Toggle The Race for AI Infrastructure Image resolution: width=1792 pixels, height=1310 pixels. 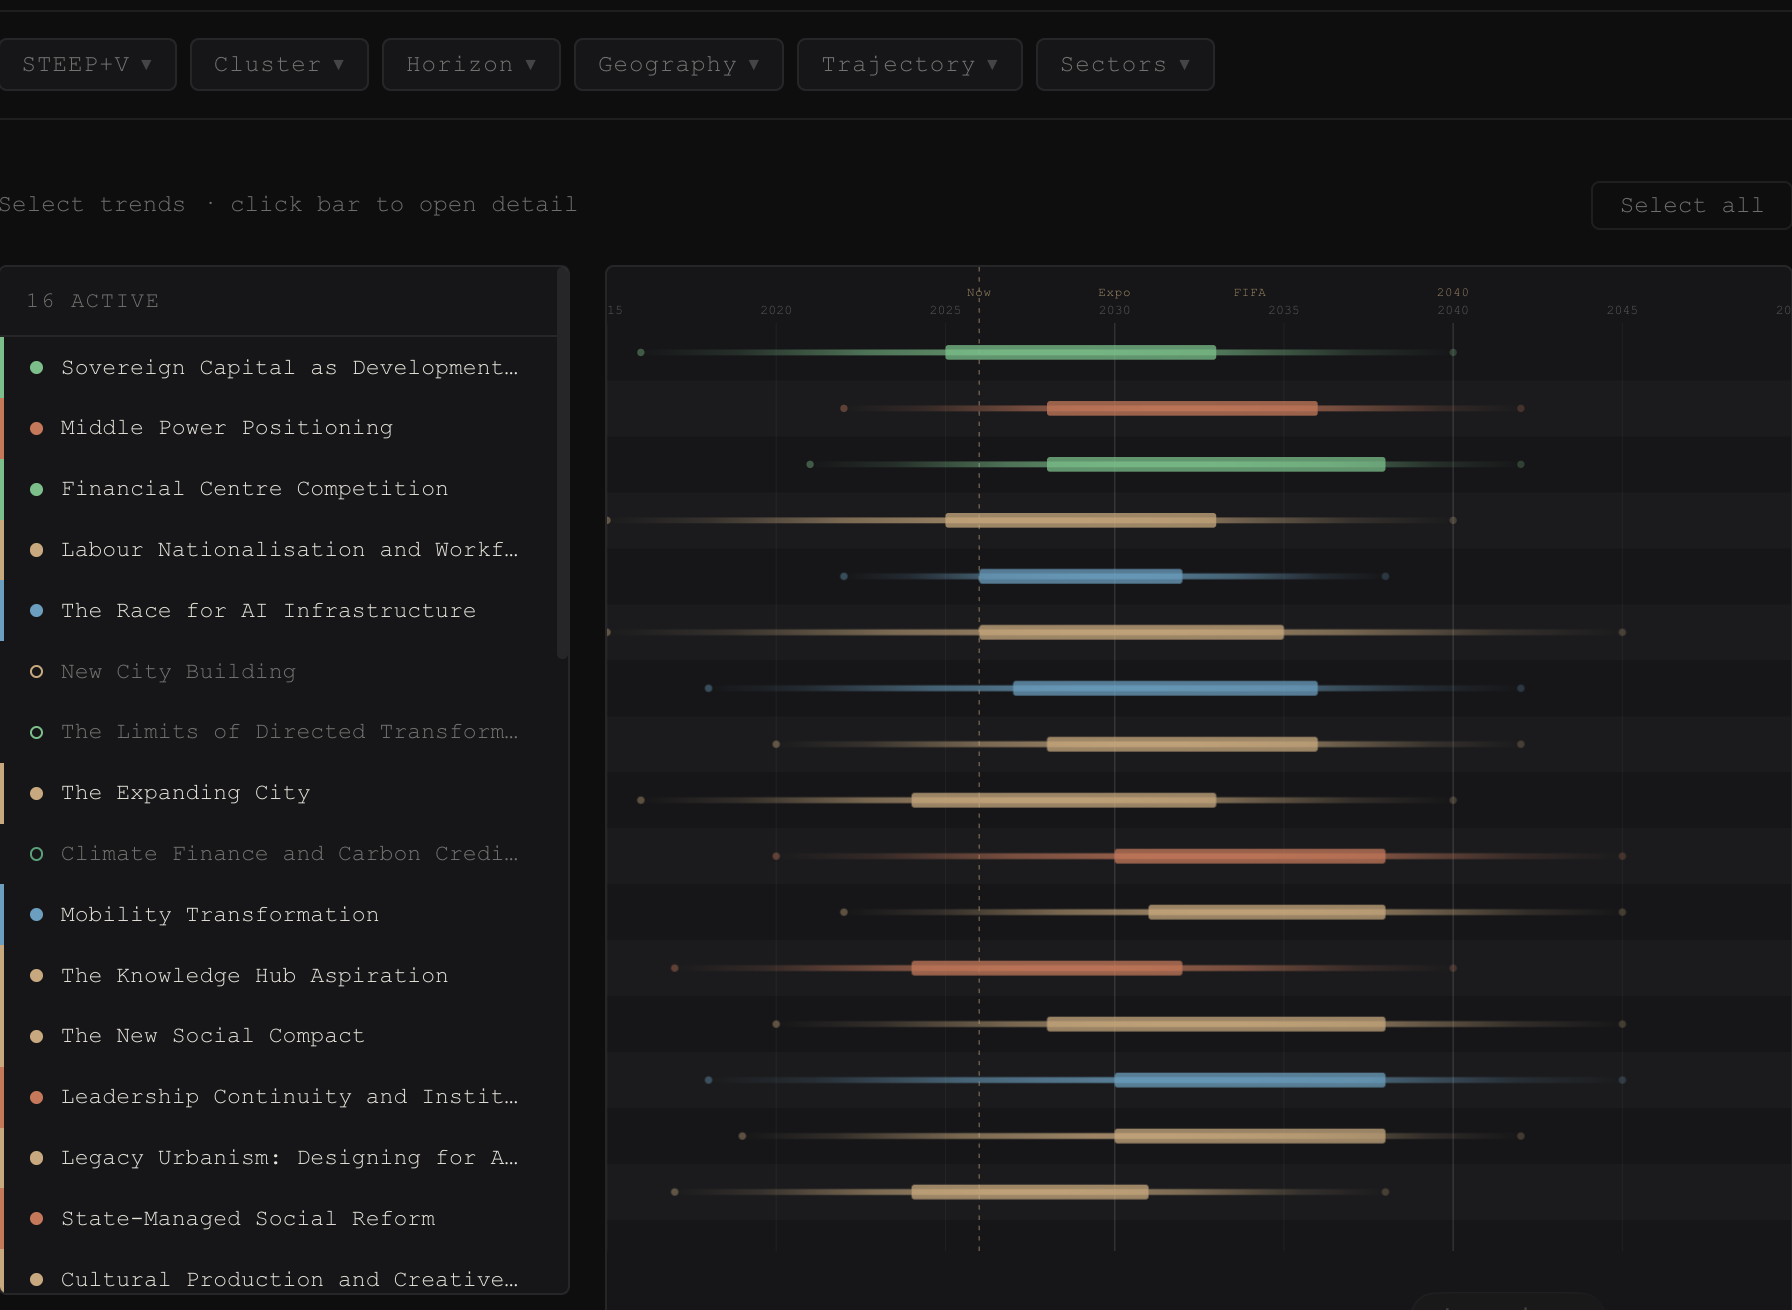point(279,611)
